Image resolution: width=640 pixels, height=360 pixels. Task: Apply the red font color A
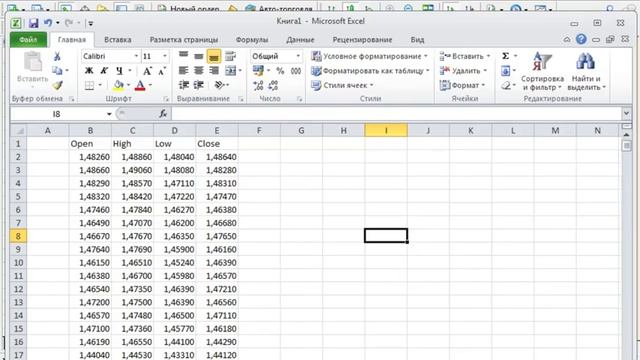[x=140, y=85]
